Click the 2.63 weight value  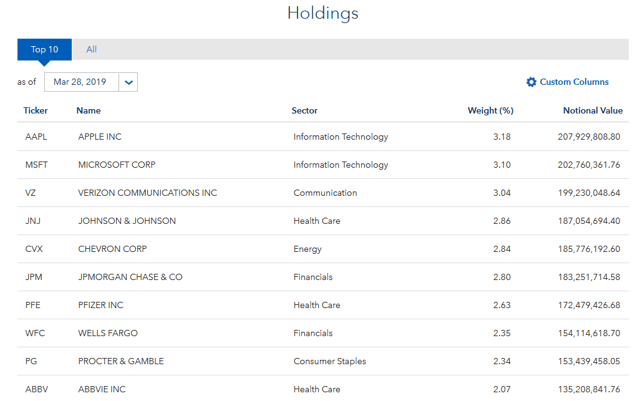[502, 305]
